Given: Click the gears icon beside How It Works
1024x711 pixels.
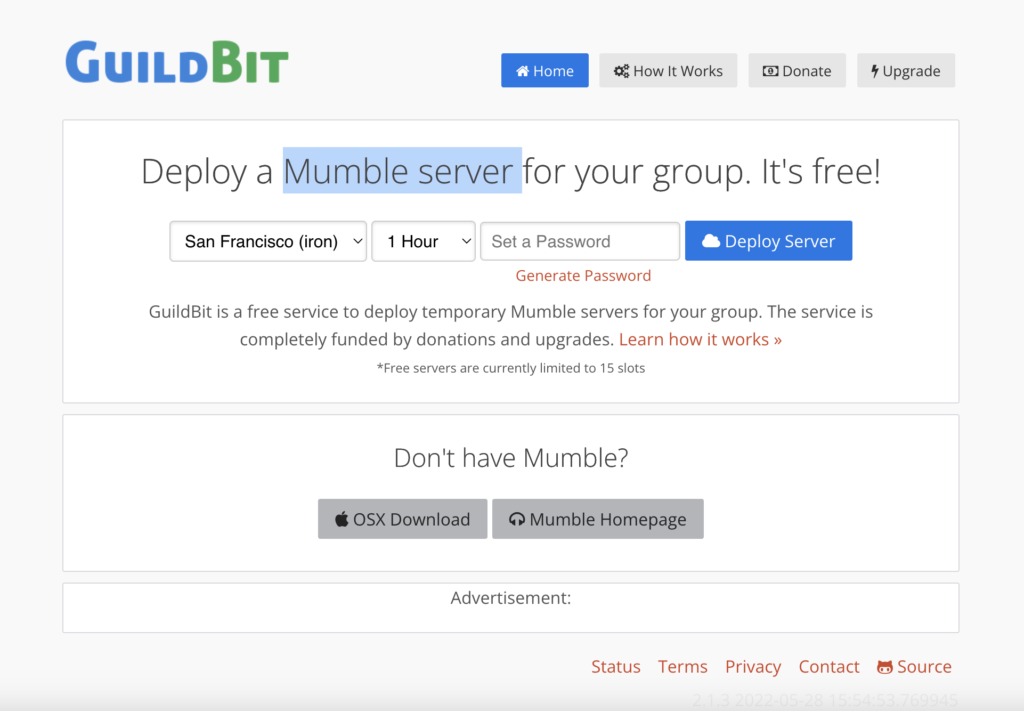Looking at the screenshot, I should point(621,71).
